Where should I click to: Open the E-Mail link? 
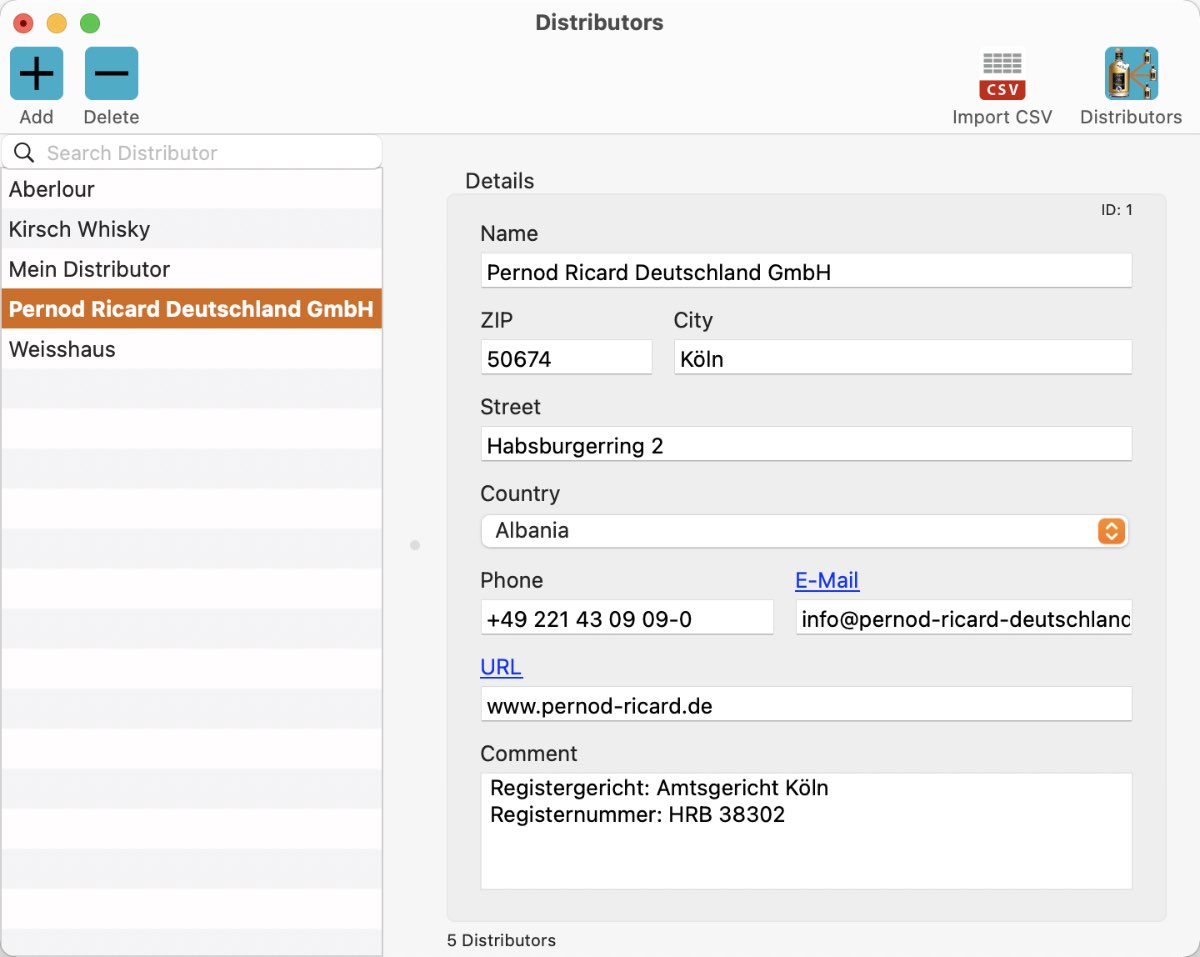[827, 580]
